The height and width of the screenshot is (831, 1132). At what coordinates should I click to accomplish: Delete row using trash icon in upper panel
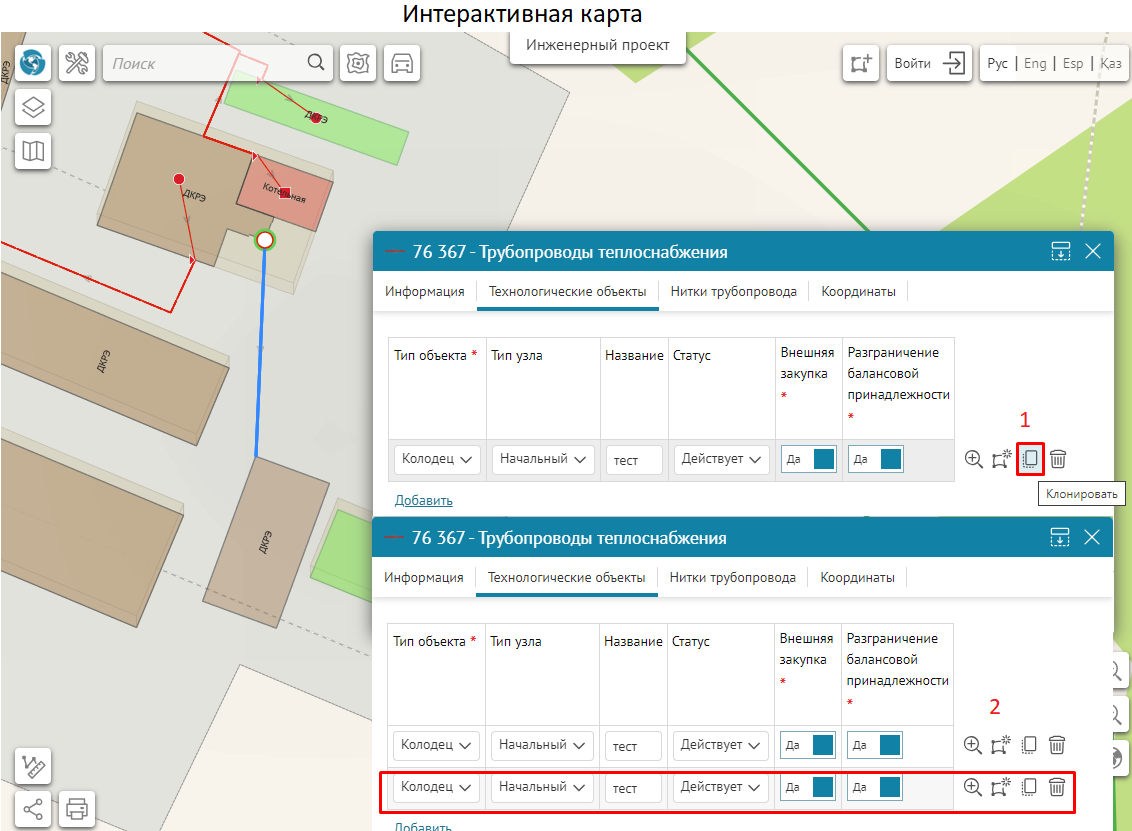[1058, 459]
